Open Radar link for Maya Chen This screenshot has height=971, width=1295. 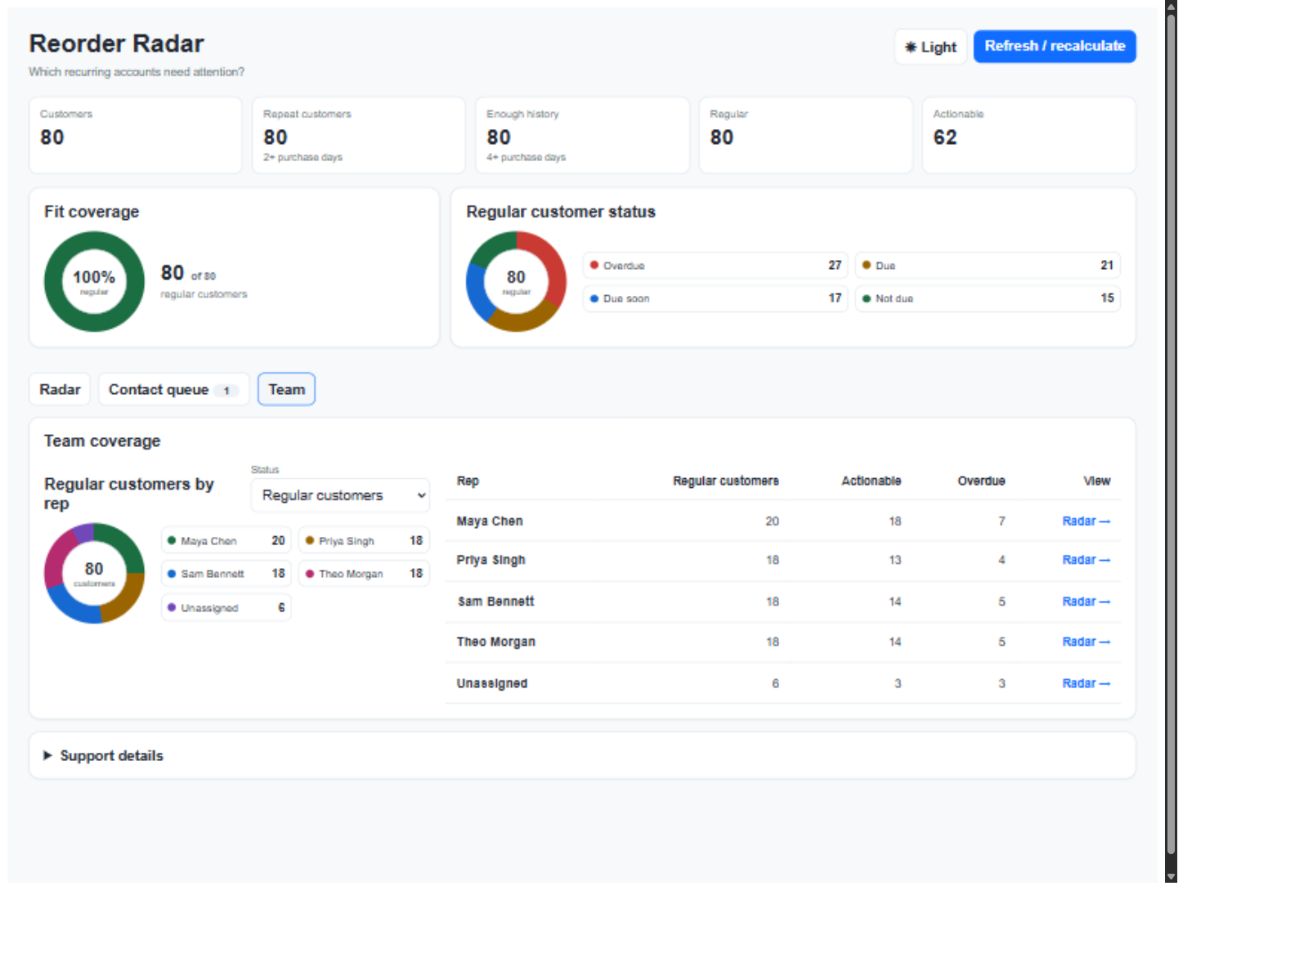click(1086, 521)
